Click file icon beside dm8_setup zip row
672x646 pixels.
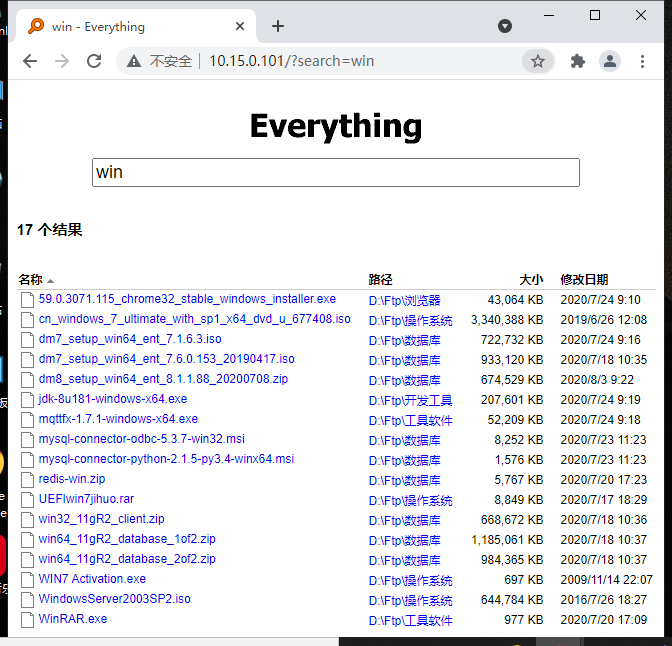[27, 380]
